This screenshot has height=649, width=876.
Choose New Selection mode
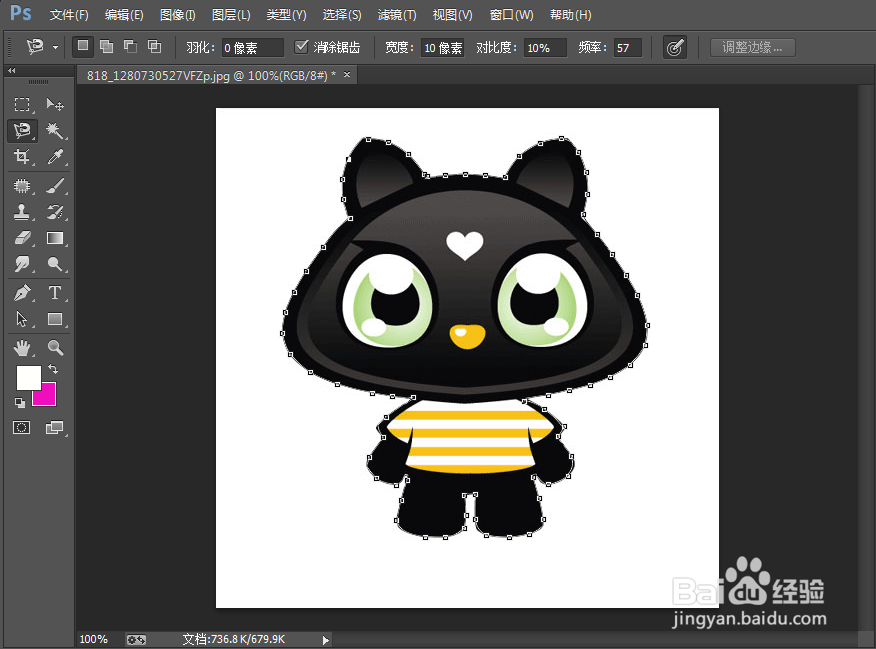83,46
